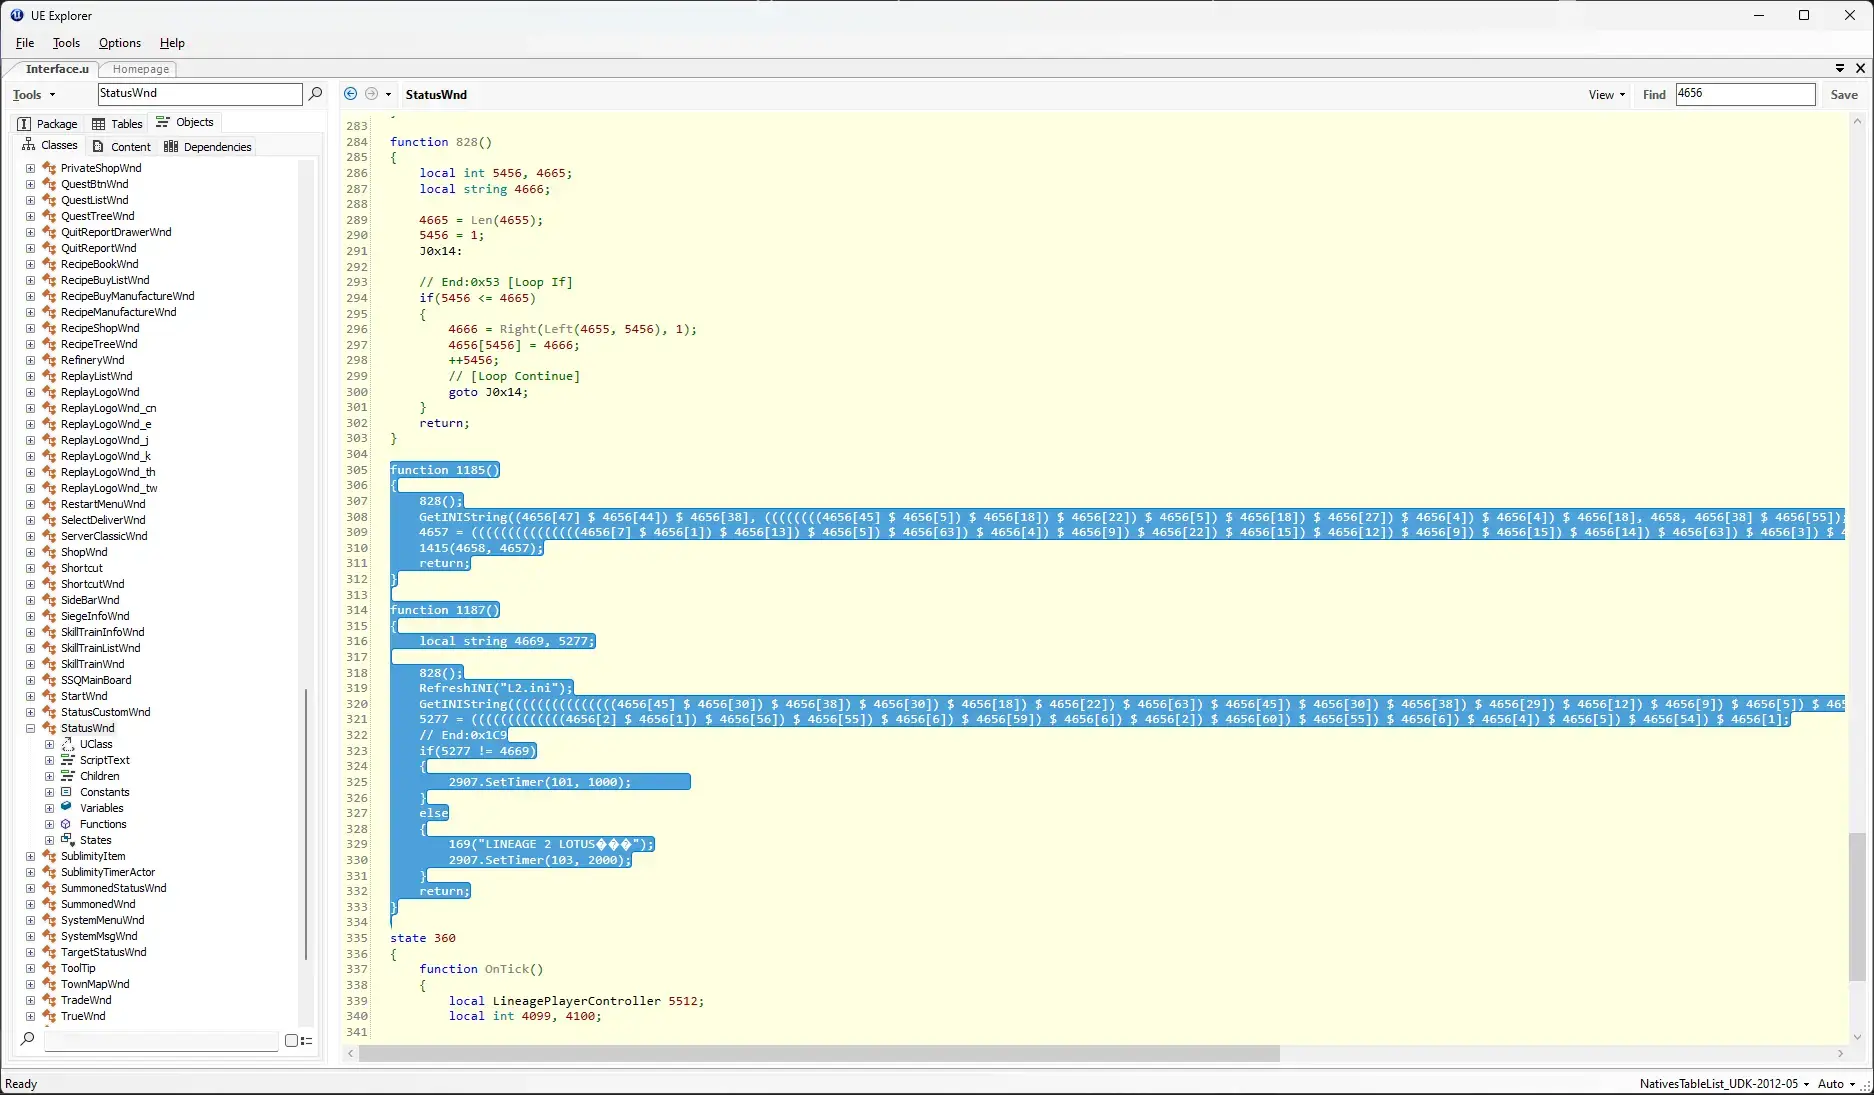Screen dimensions: 1874x1095
Task: Expand the SublimityItem tree node
Action: (30, 856)
